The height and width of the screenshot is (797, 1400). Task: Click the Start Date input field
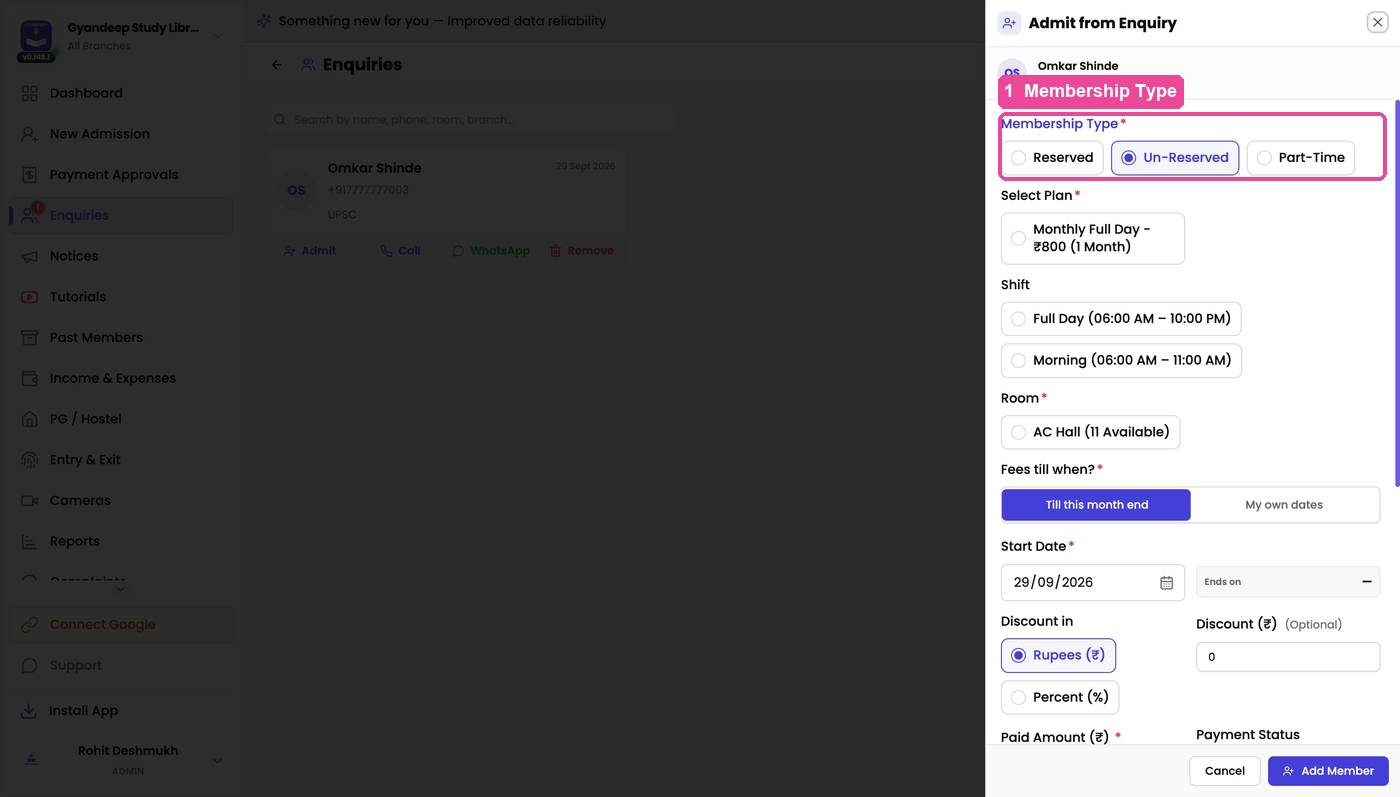[x=1093, y=583]
